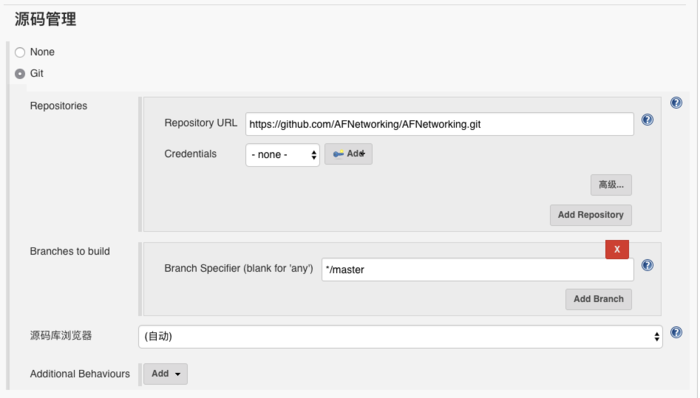This screenshot has width=700, height=398.
Task: Expand the 源码库浏览器 (自动) dropdown
Action: tap(400, 336)
